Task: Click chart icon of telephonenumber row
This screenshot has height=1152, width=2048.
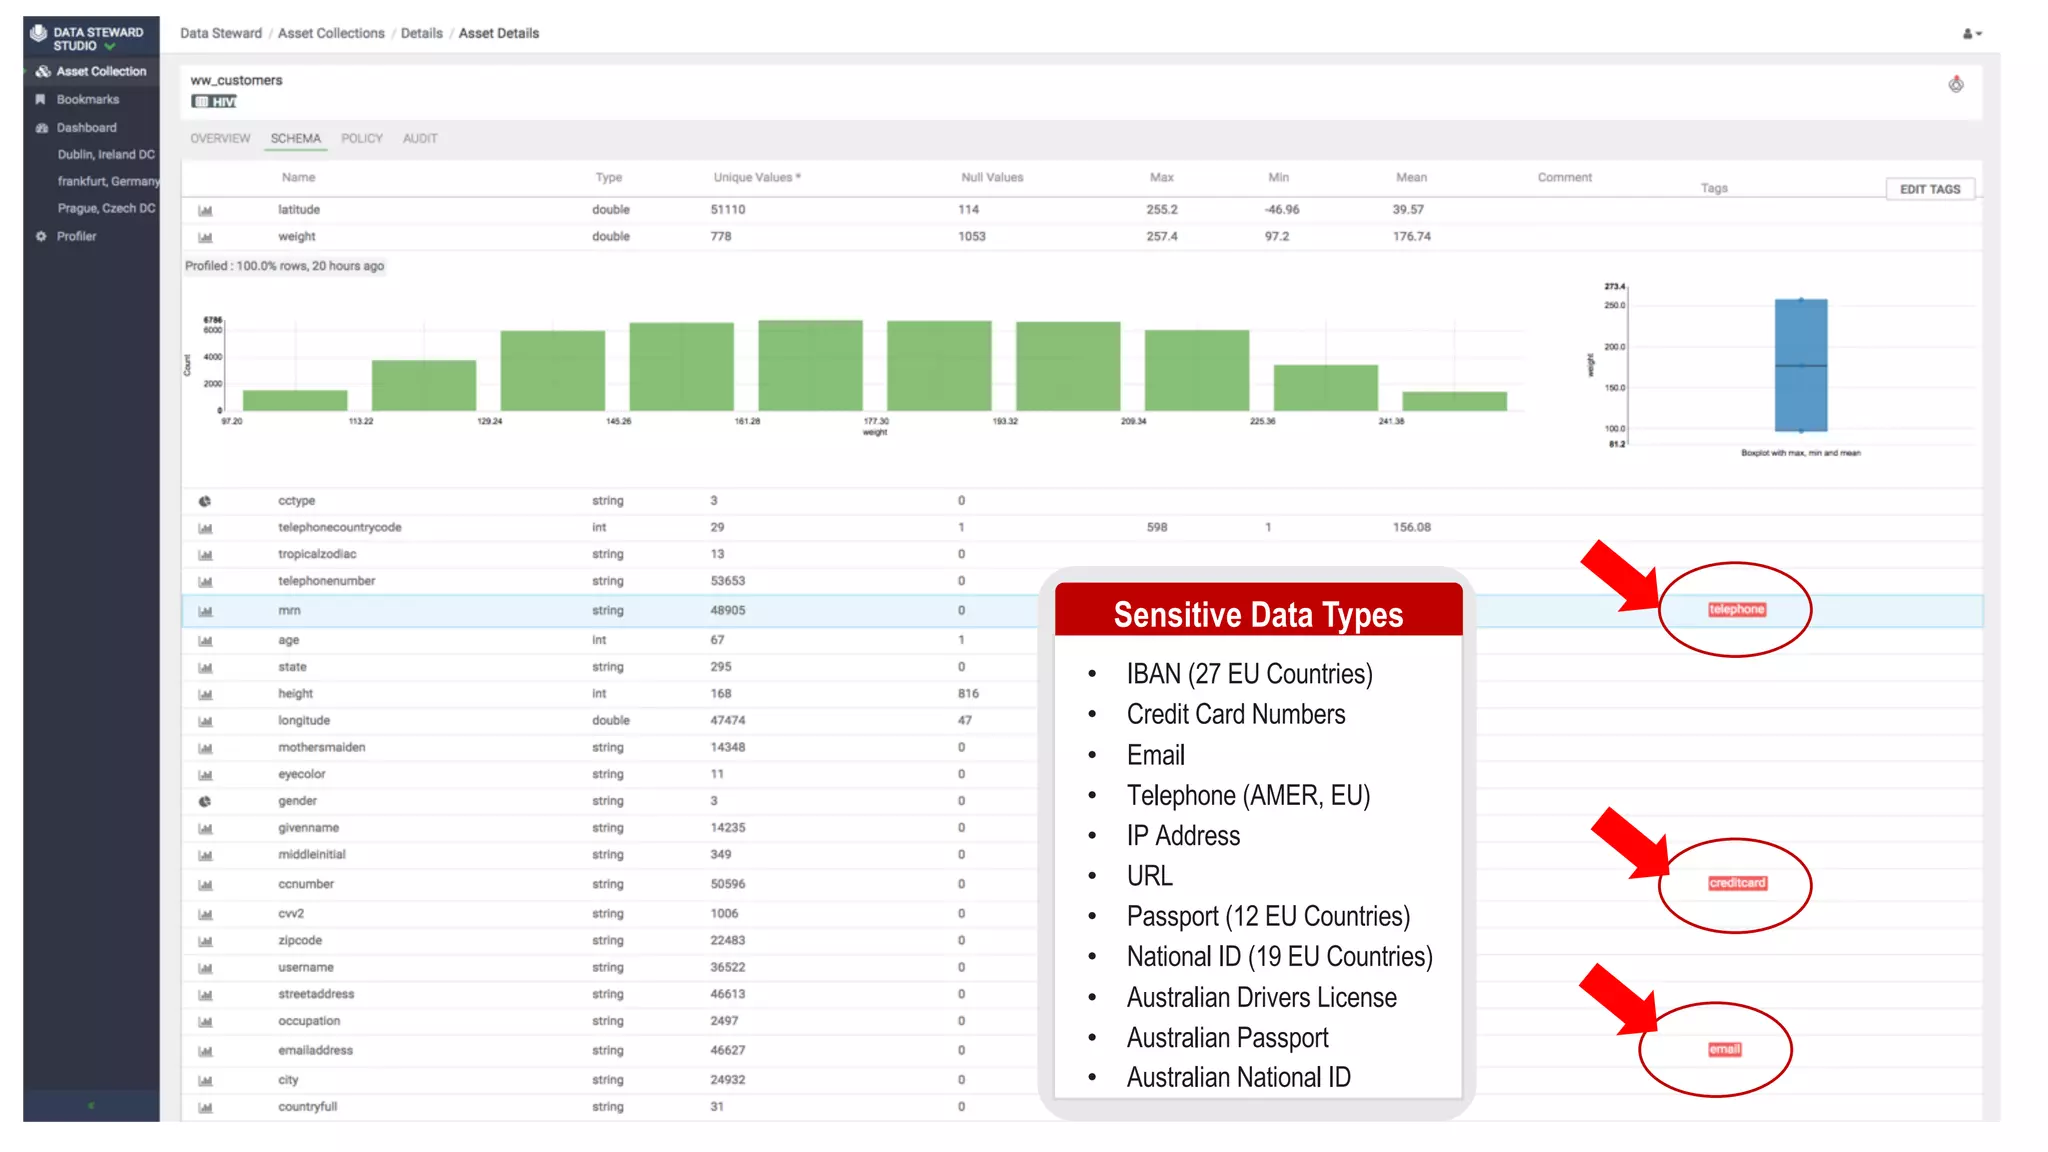Action: [205, 582]
